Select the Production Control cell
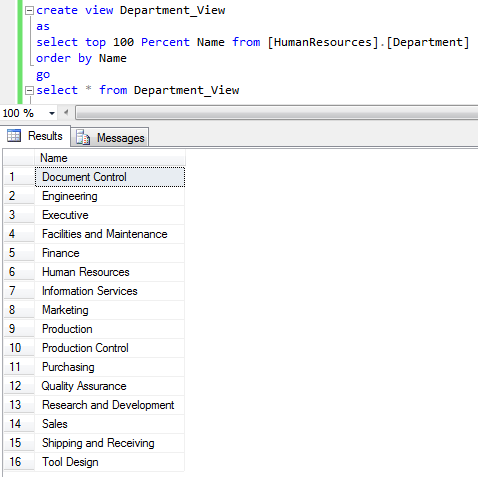 coord(110,348)
